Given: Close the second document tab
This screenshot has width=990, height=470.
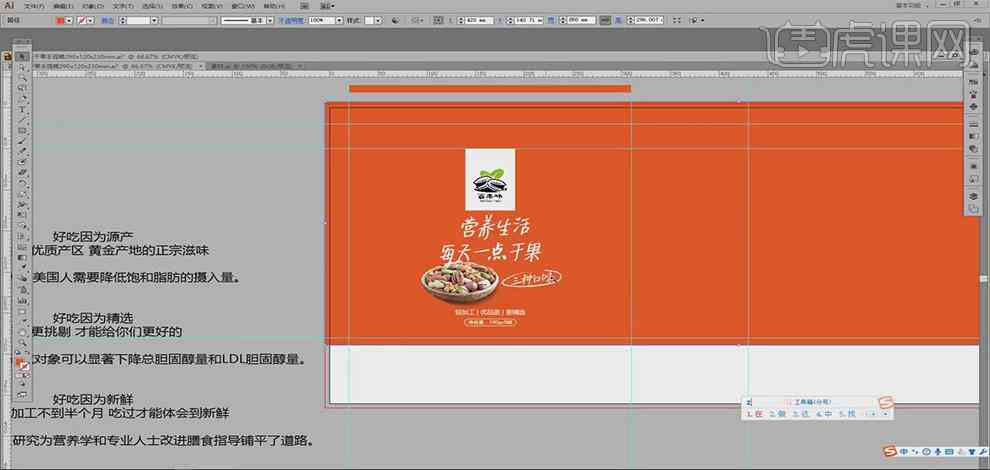Looking at the screenshot, I should coord(299,66).
